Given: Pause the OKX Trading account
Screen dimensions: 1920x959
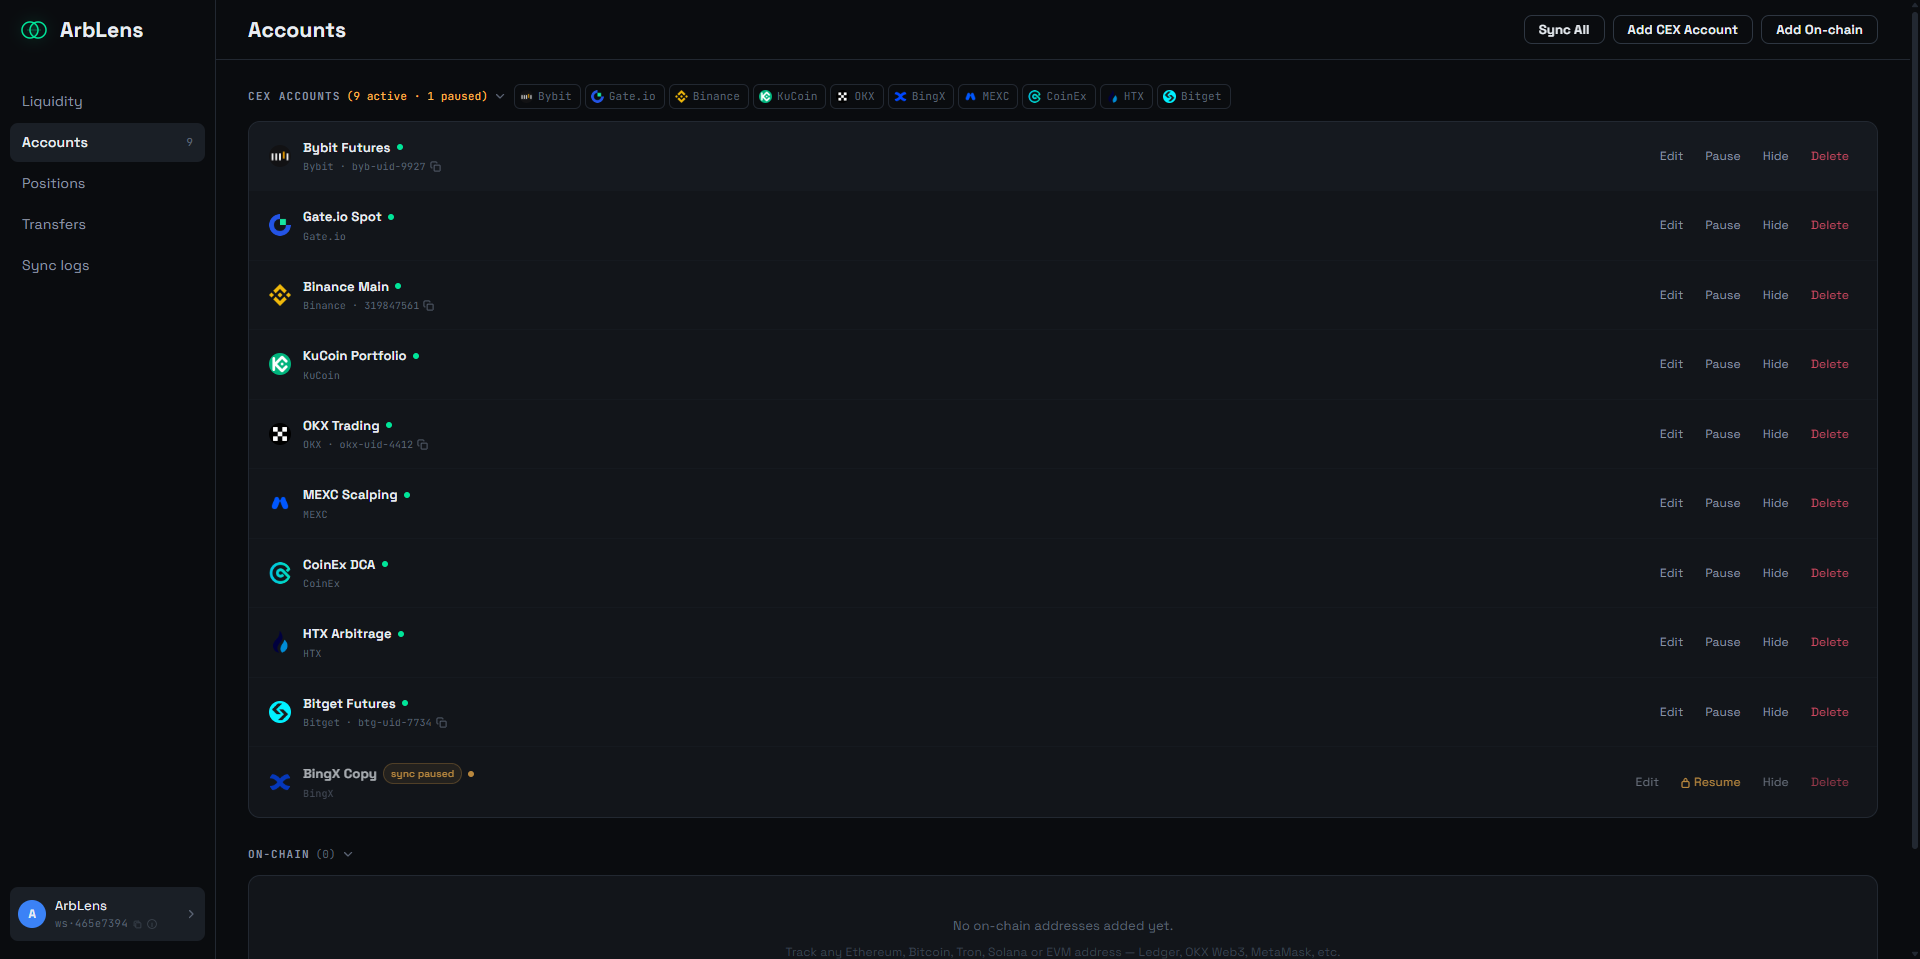Looking at the screenshot, I should [1722, 434].
